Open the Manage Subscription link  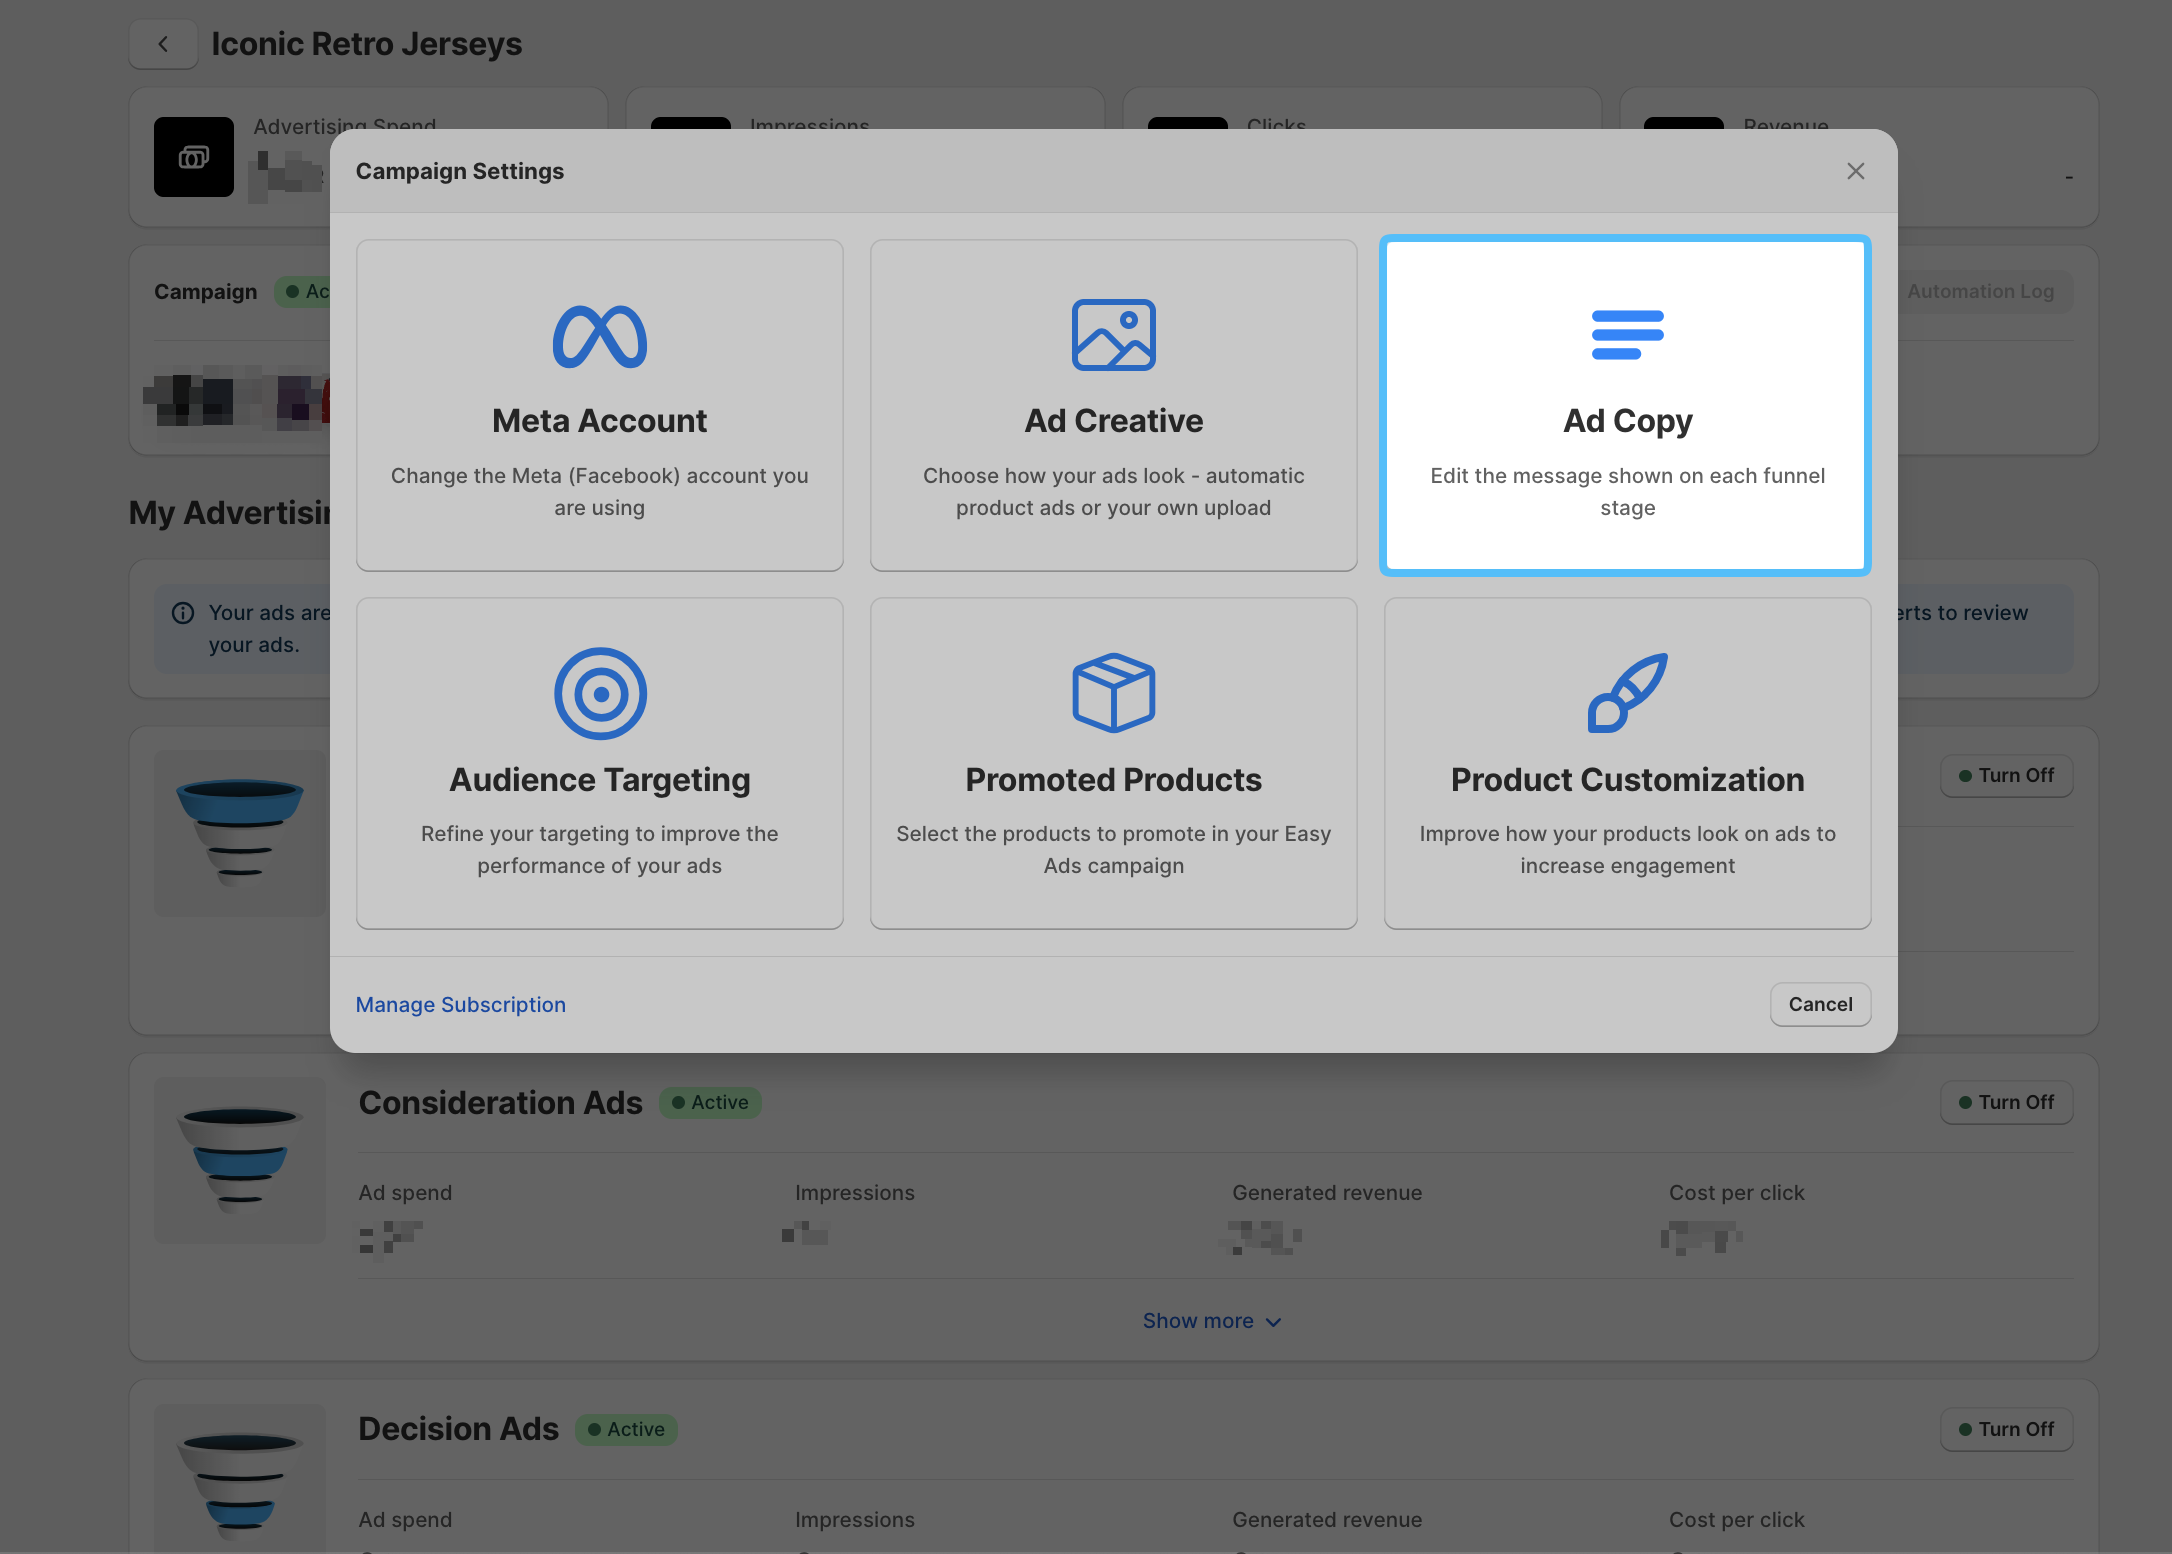[461, 1004]
